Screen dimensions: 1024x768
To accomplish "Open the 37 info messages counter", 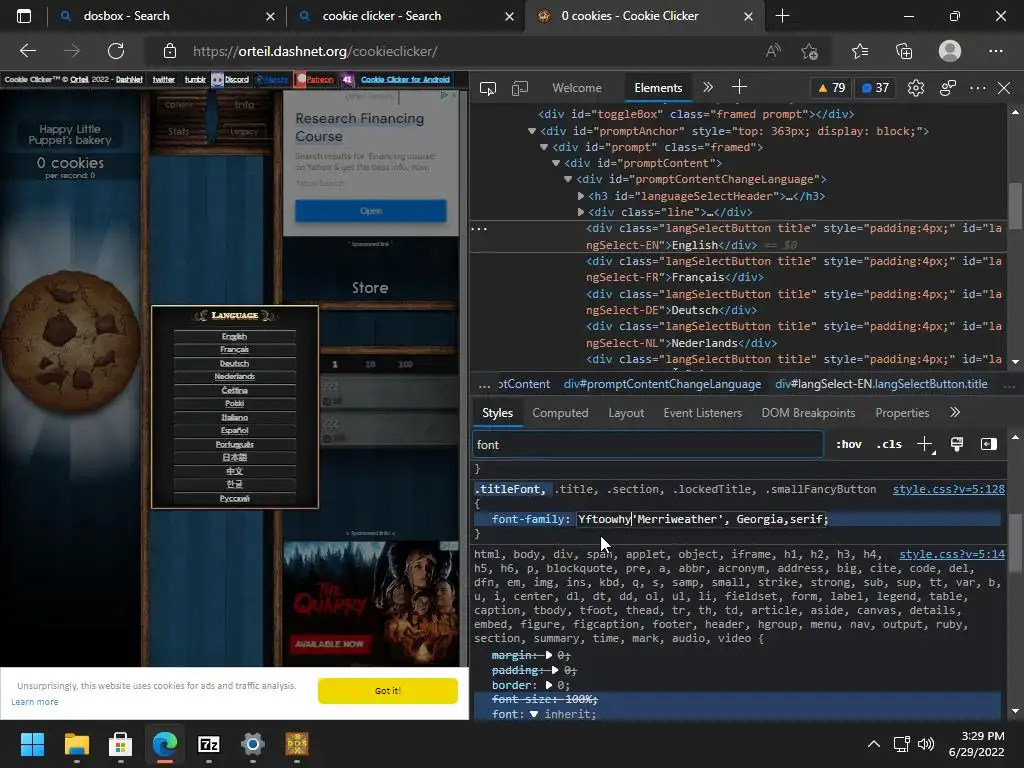I will (x=875, y=88).
